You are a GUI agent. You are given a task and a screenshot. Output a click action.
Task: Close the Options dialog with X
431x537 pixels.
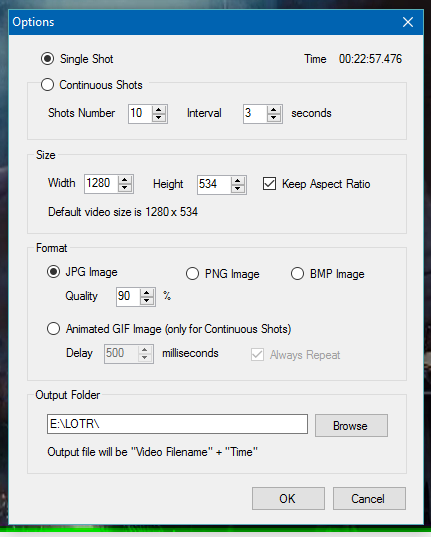tap(408, 22)
